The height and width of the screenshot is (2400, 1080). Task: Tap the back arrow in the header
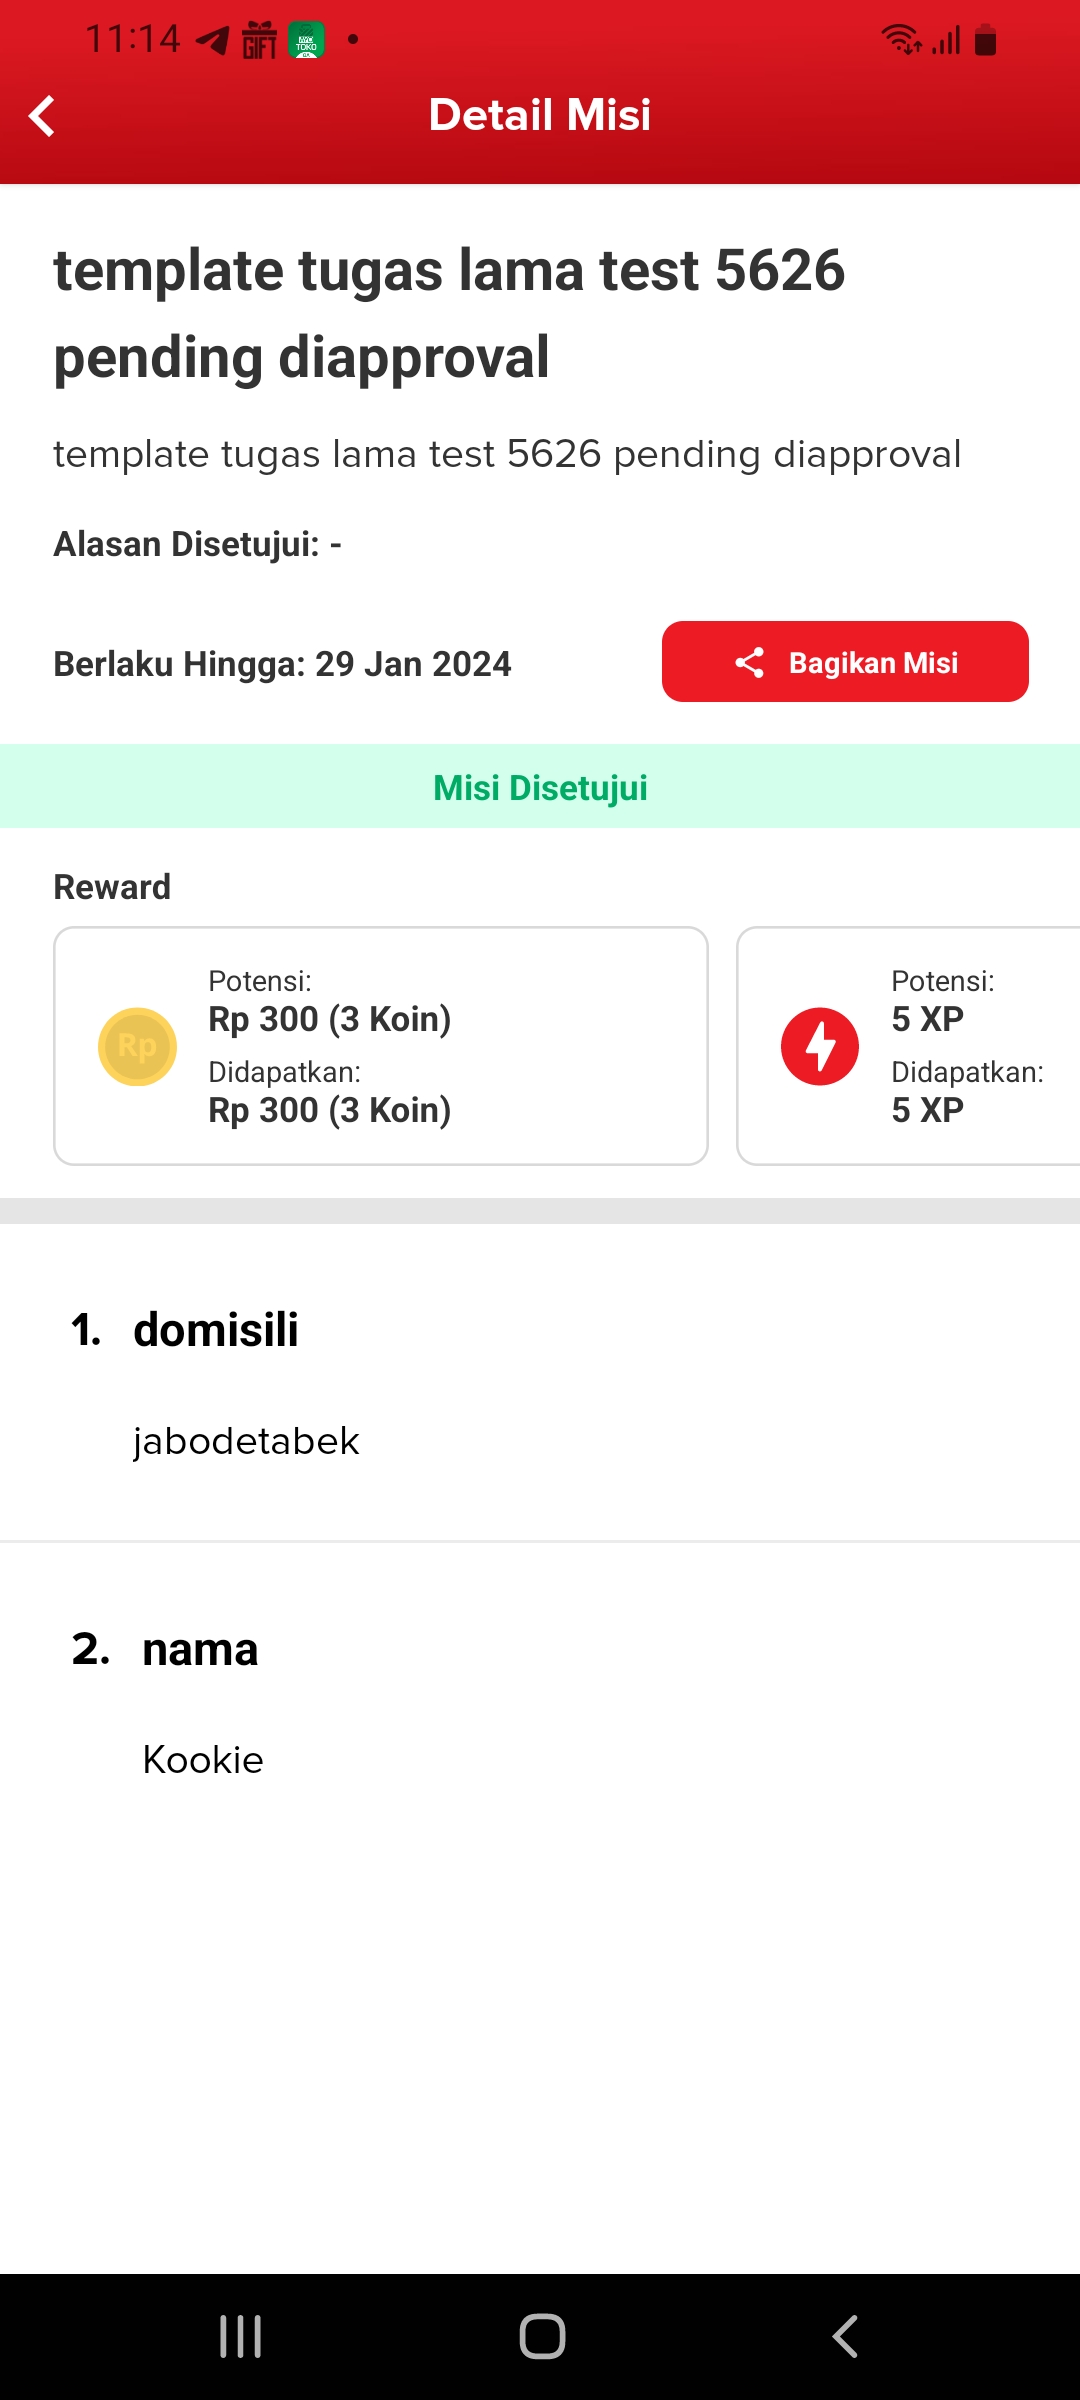point(42,116)
